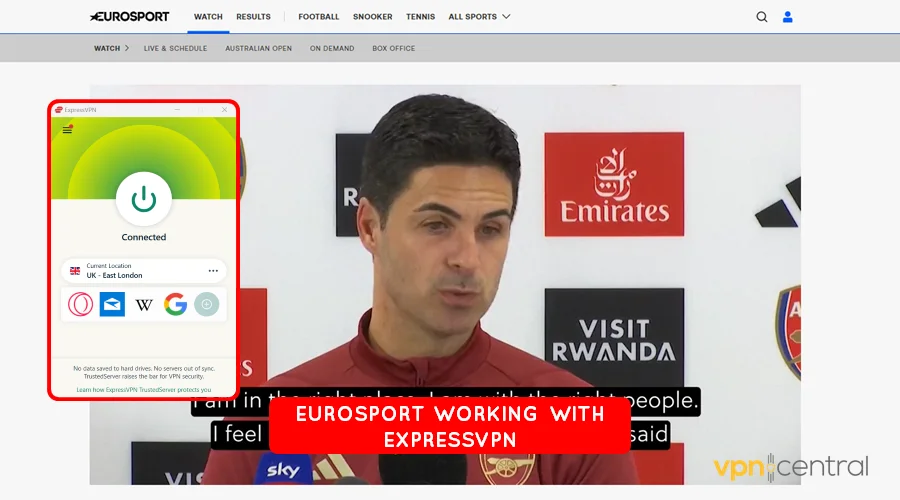
Task: Open the Snooker nav item
Action: pyautogui.click(x=373, y=17)
